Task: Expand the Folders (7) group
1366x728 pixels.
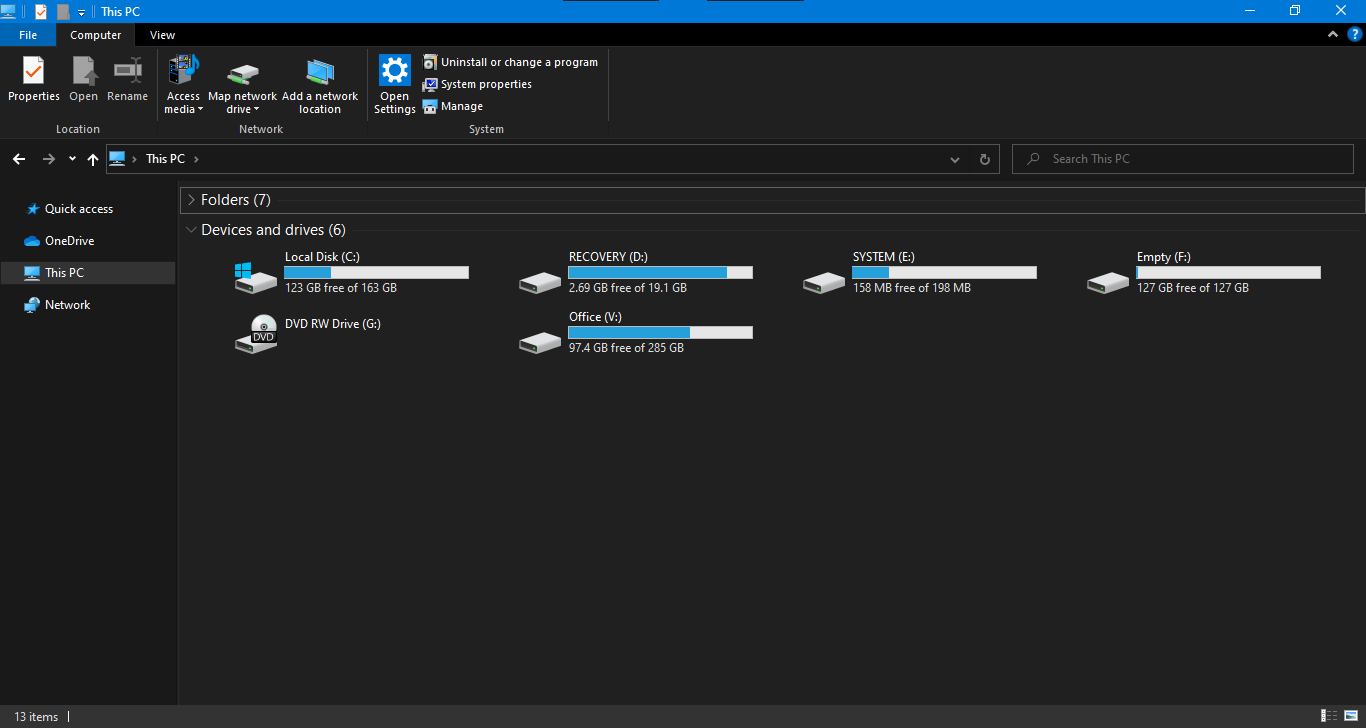Action: (x=191, y=200)
